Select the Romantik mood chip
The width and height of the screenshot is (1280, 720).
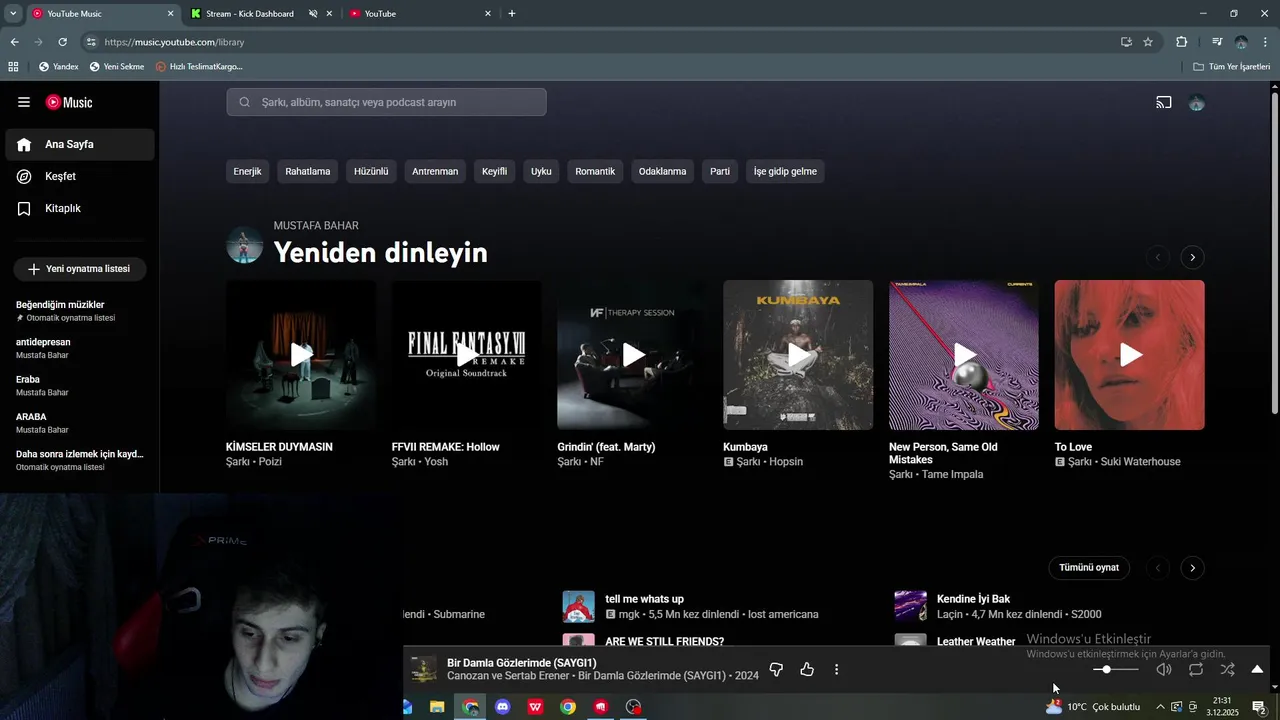coord(595,171)
